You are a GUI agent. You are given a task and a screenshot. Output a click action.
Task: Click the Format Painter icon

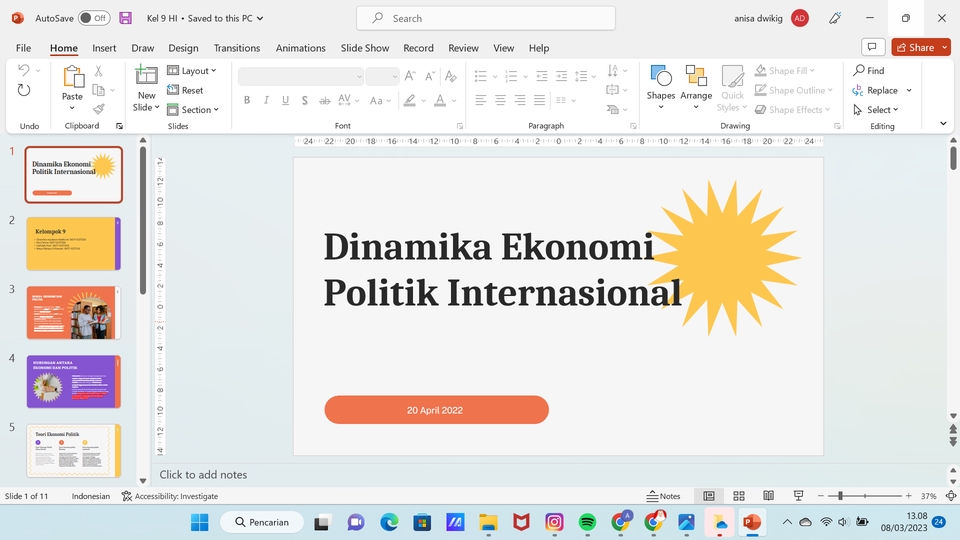coord(98,109)
